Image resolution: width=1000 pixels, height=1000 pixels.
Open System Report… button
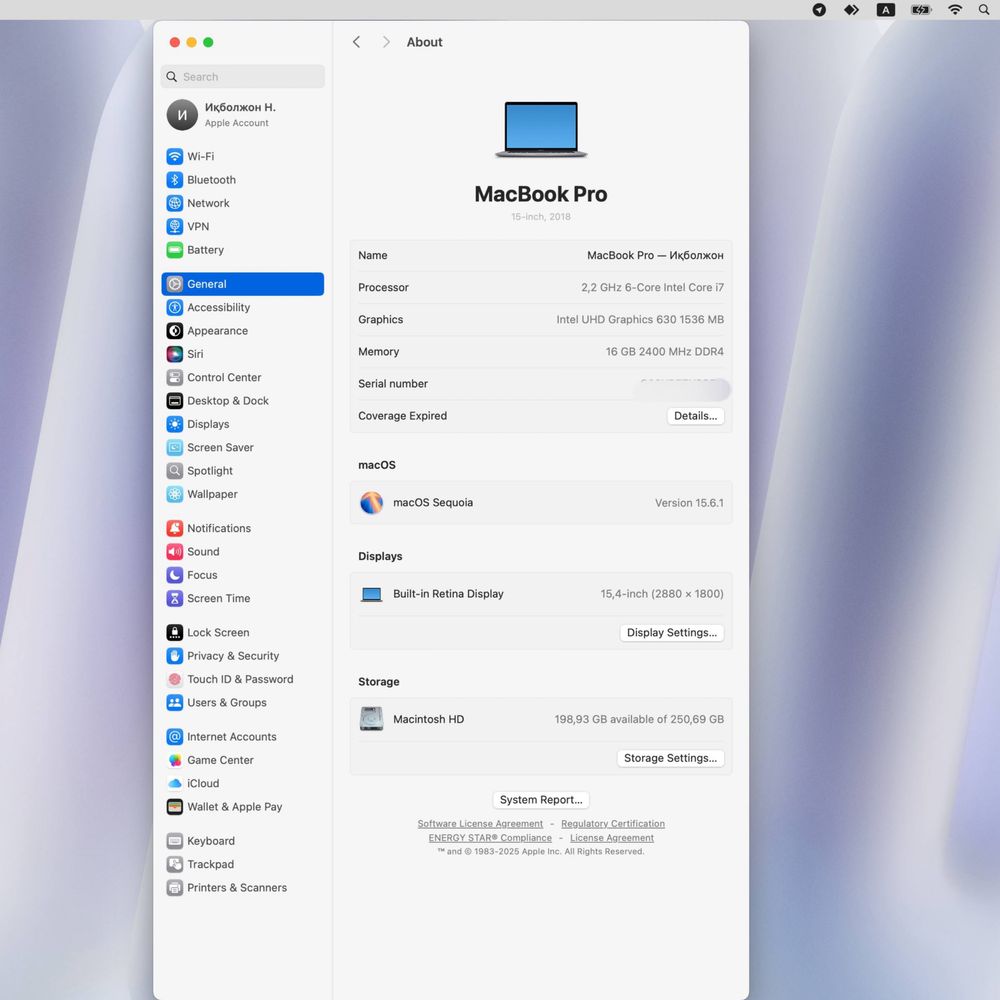(541, 800)
